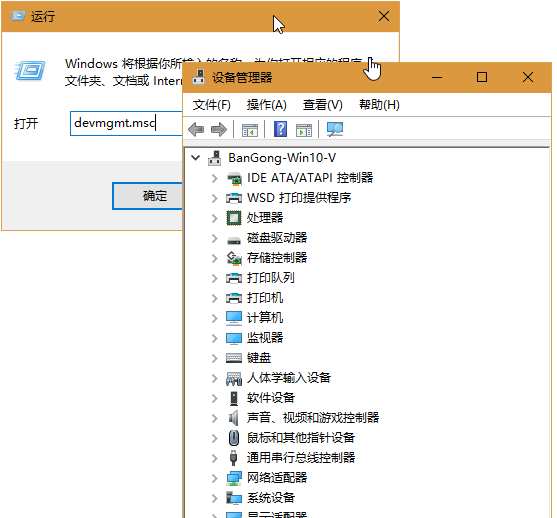Close the 设备管理器 window
Image resolution: width=557 pixels, height=518 pixels.
[x=528, y=77]
